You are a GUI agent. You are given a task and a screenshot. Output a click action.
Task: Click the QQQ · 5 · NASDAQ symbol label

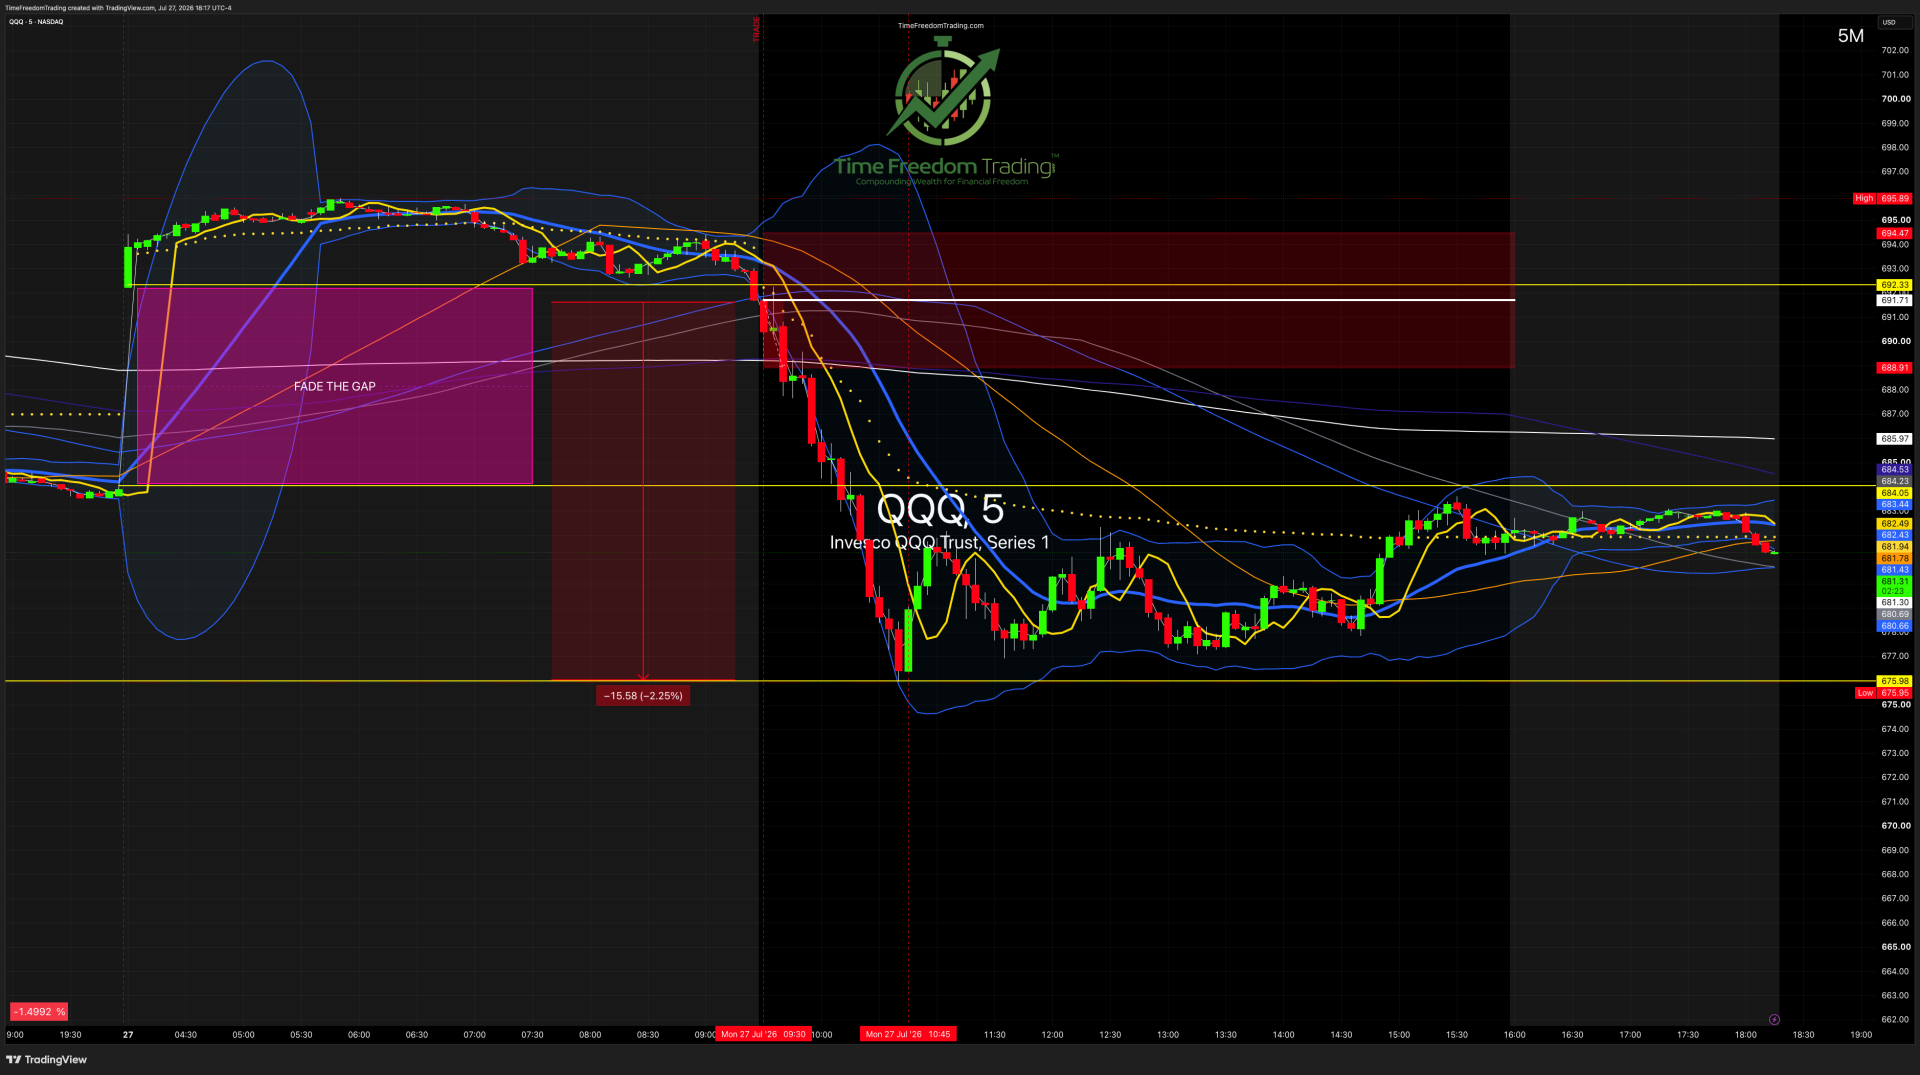[36, 22]
